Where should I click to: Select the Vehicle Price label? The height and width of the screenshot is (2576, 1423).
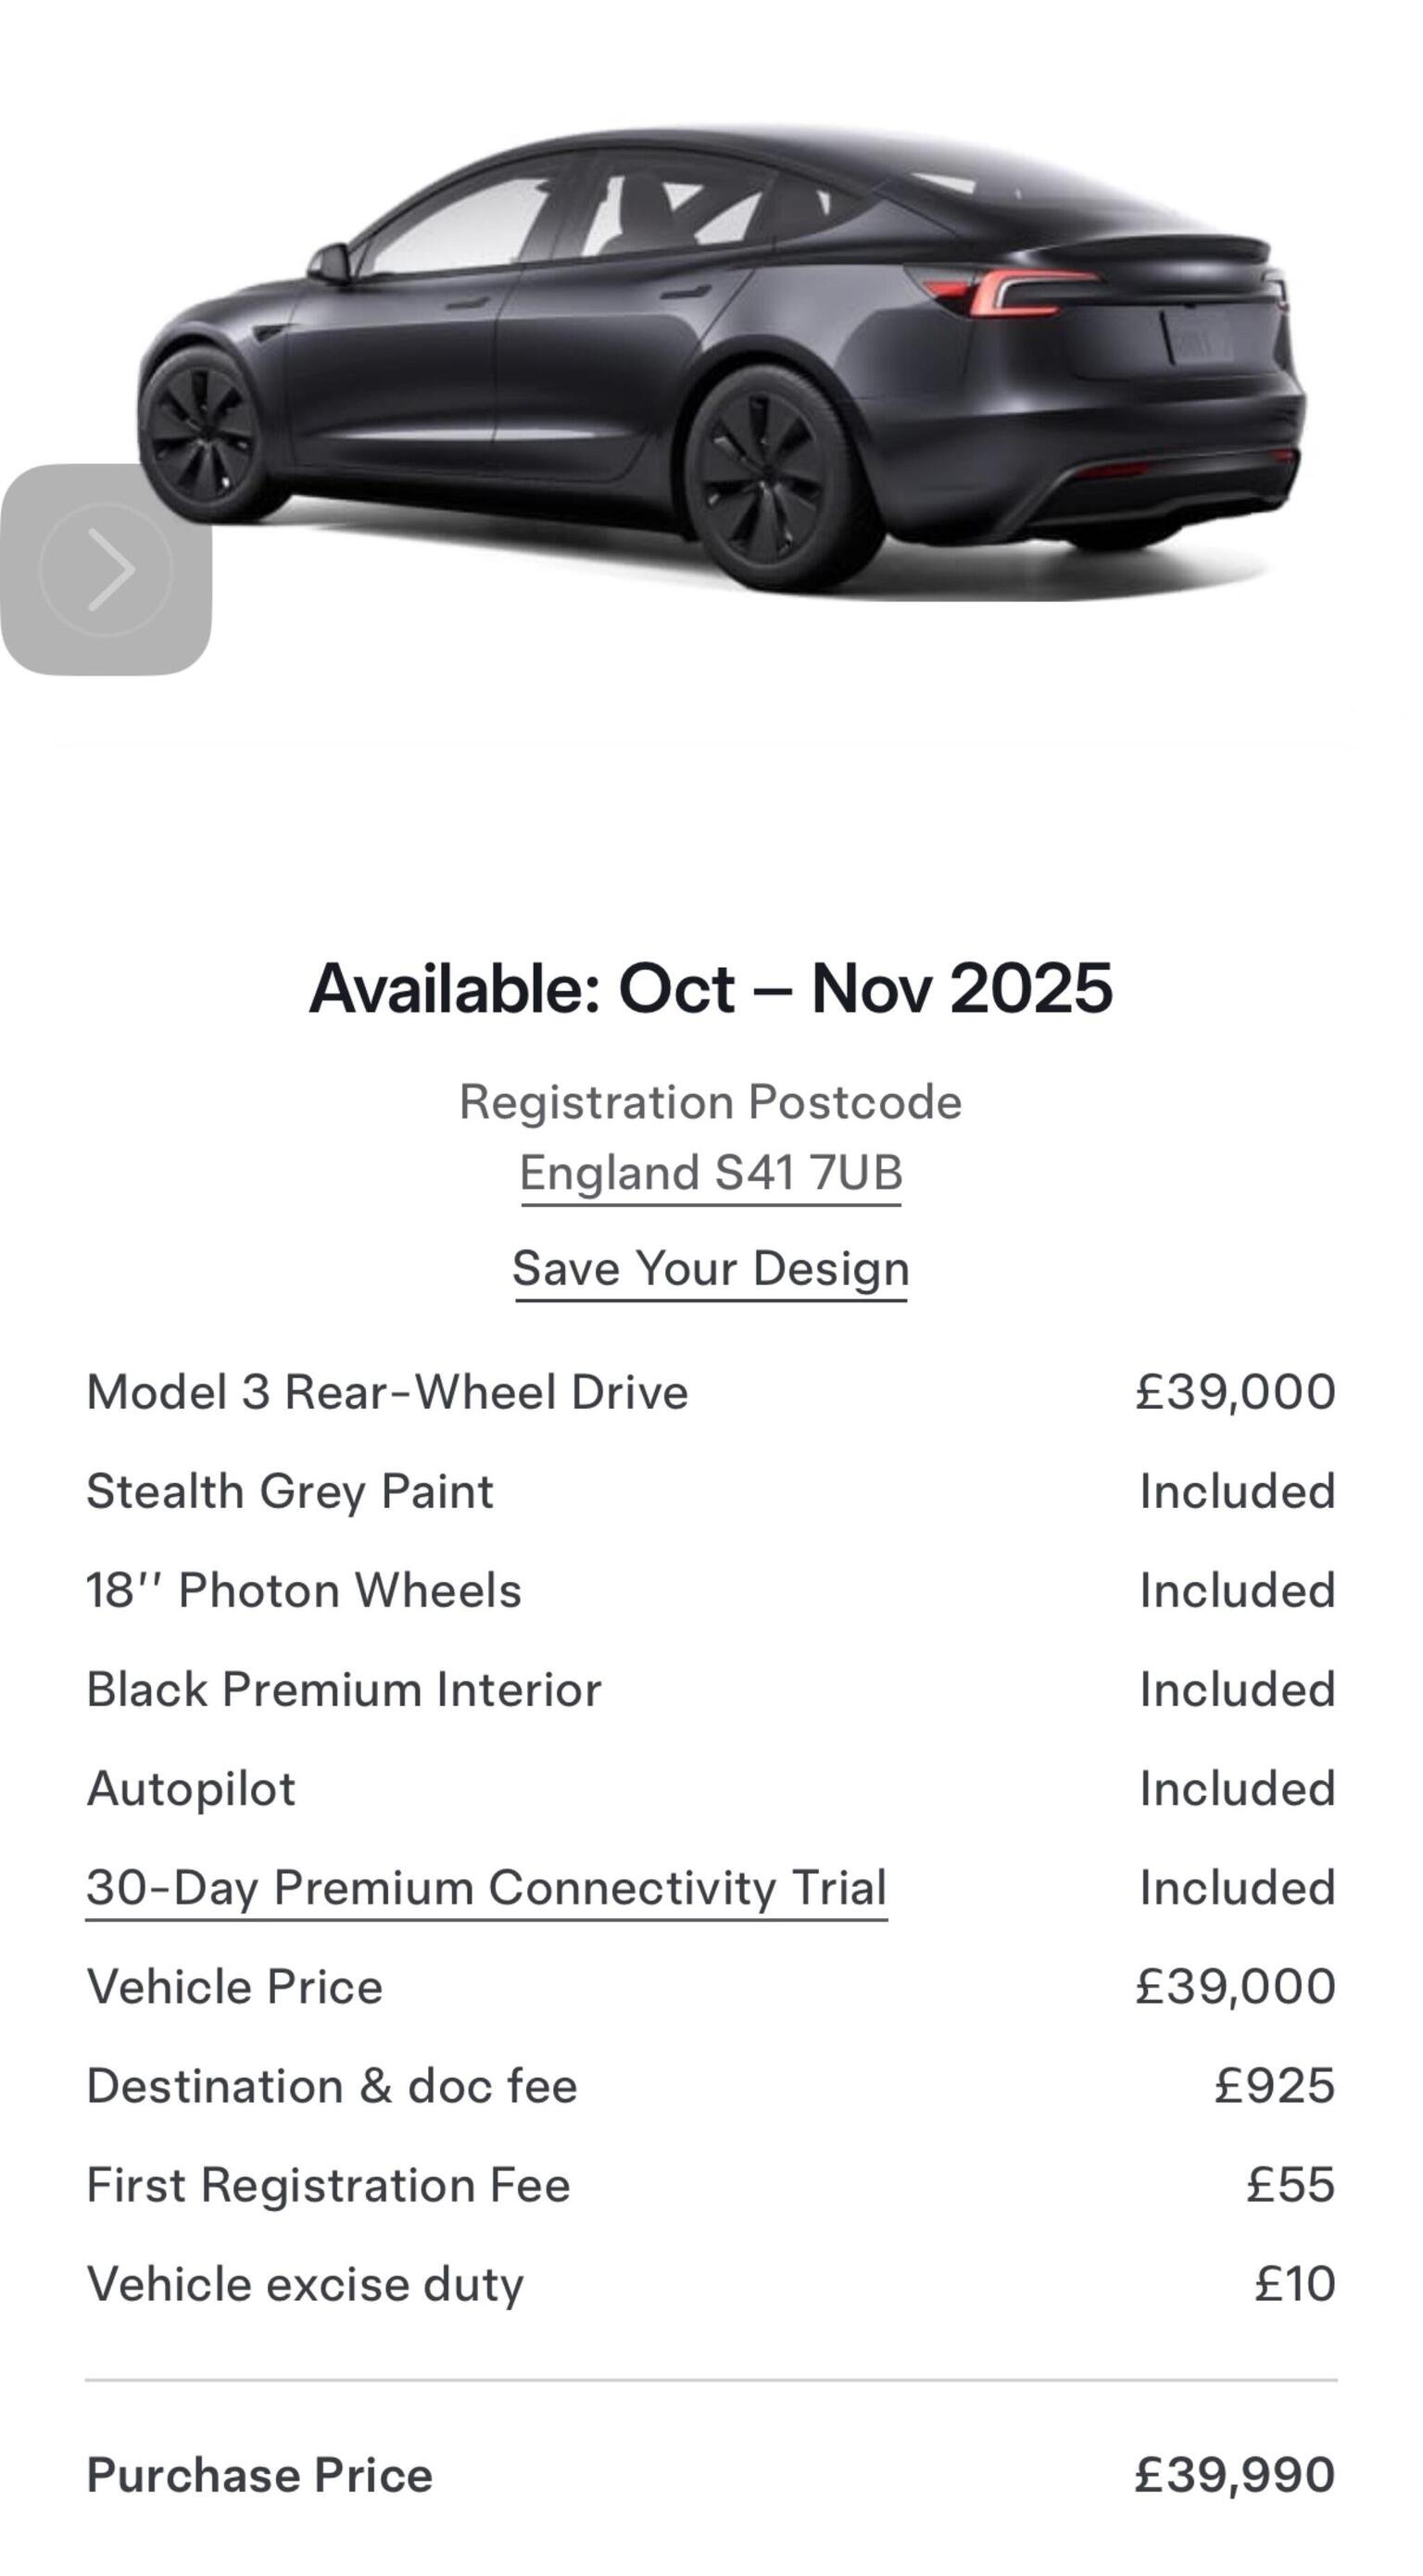click(235, 1987)
